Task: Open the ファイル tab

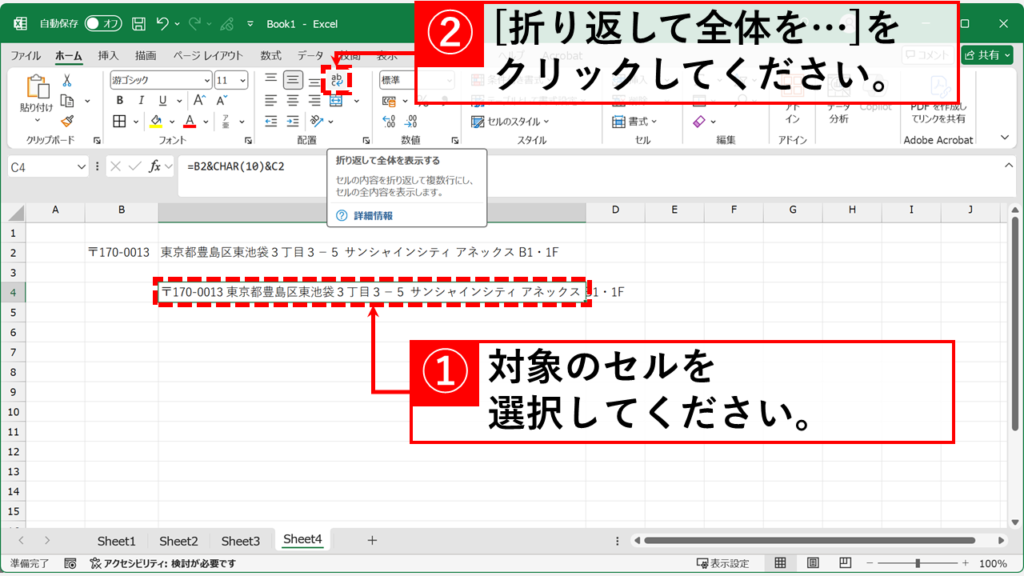Action: pyautogui.click(x=25, y=56)
